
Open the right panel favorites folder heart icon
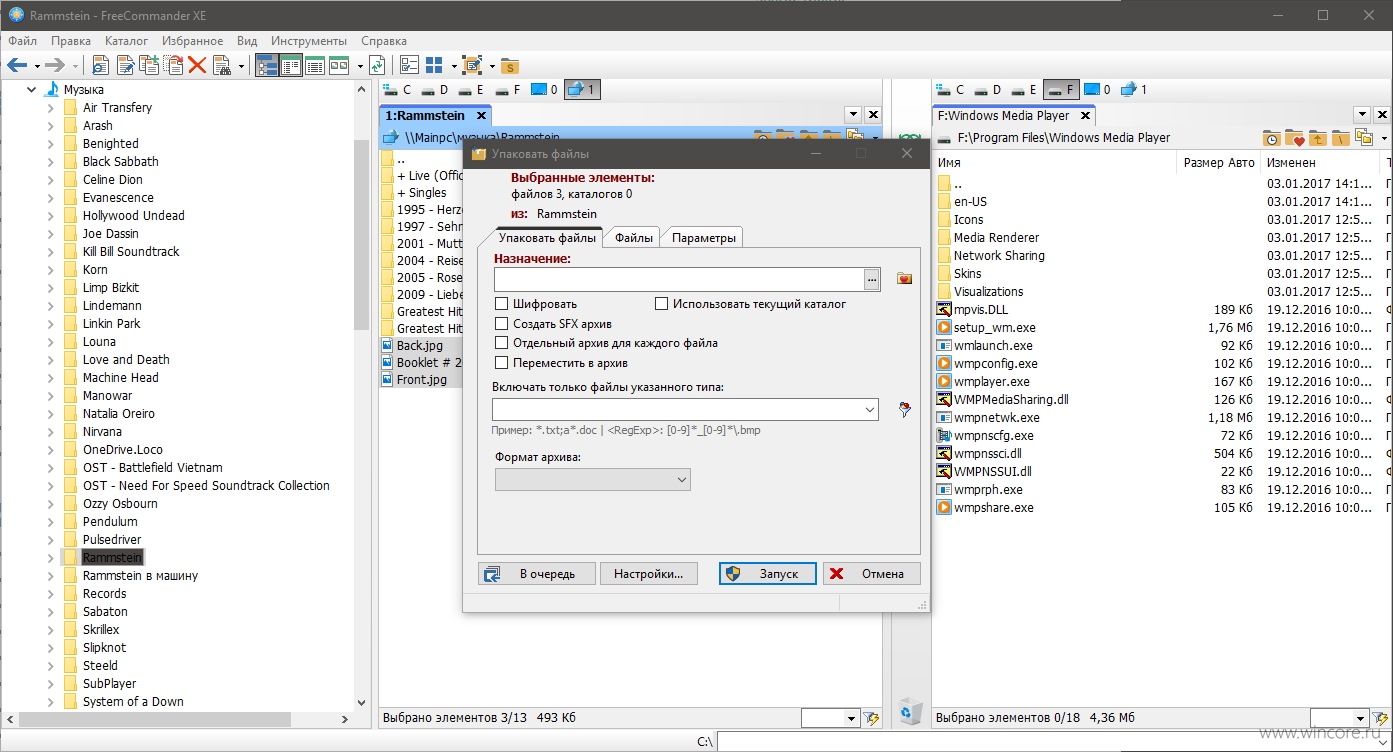(1294, 138)
